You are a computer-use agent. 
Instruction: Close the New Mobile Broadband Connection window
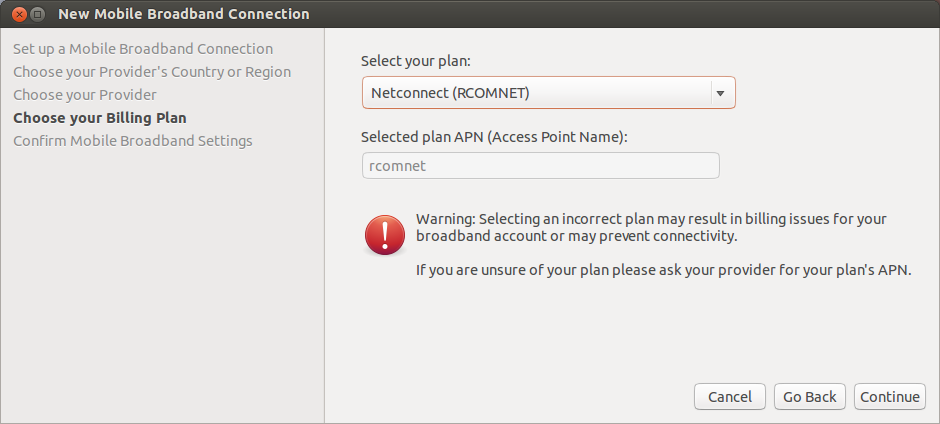[x=20, y=13]
